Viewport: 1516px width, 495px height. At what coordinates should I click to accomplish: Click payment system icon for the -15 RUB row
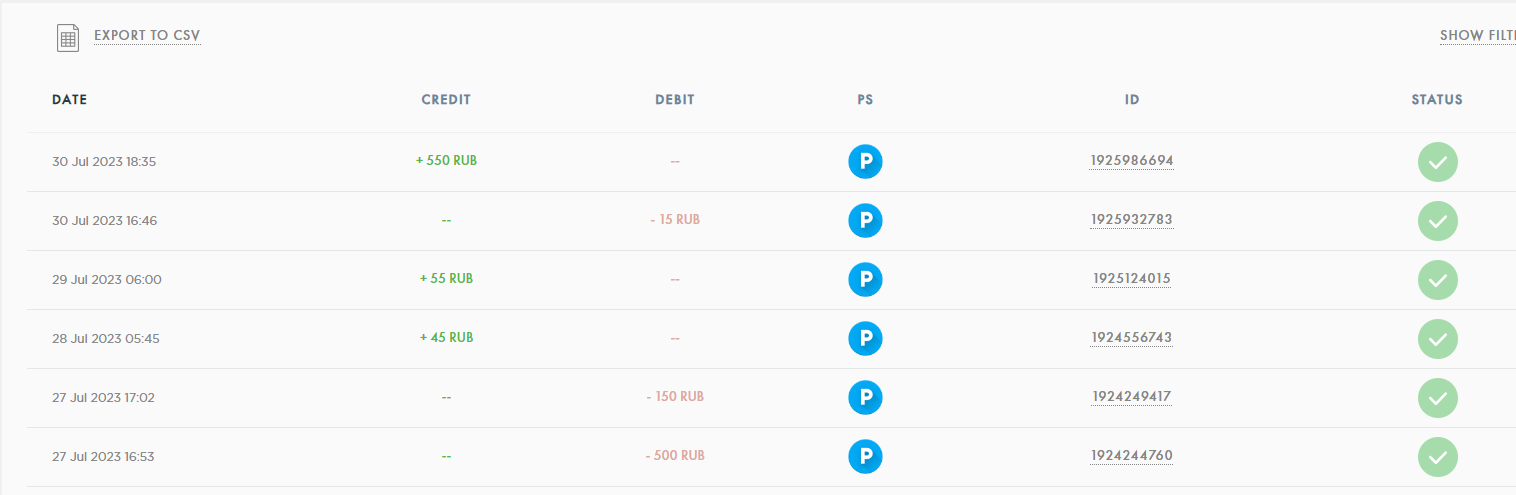coord(865,221)
